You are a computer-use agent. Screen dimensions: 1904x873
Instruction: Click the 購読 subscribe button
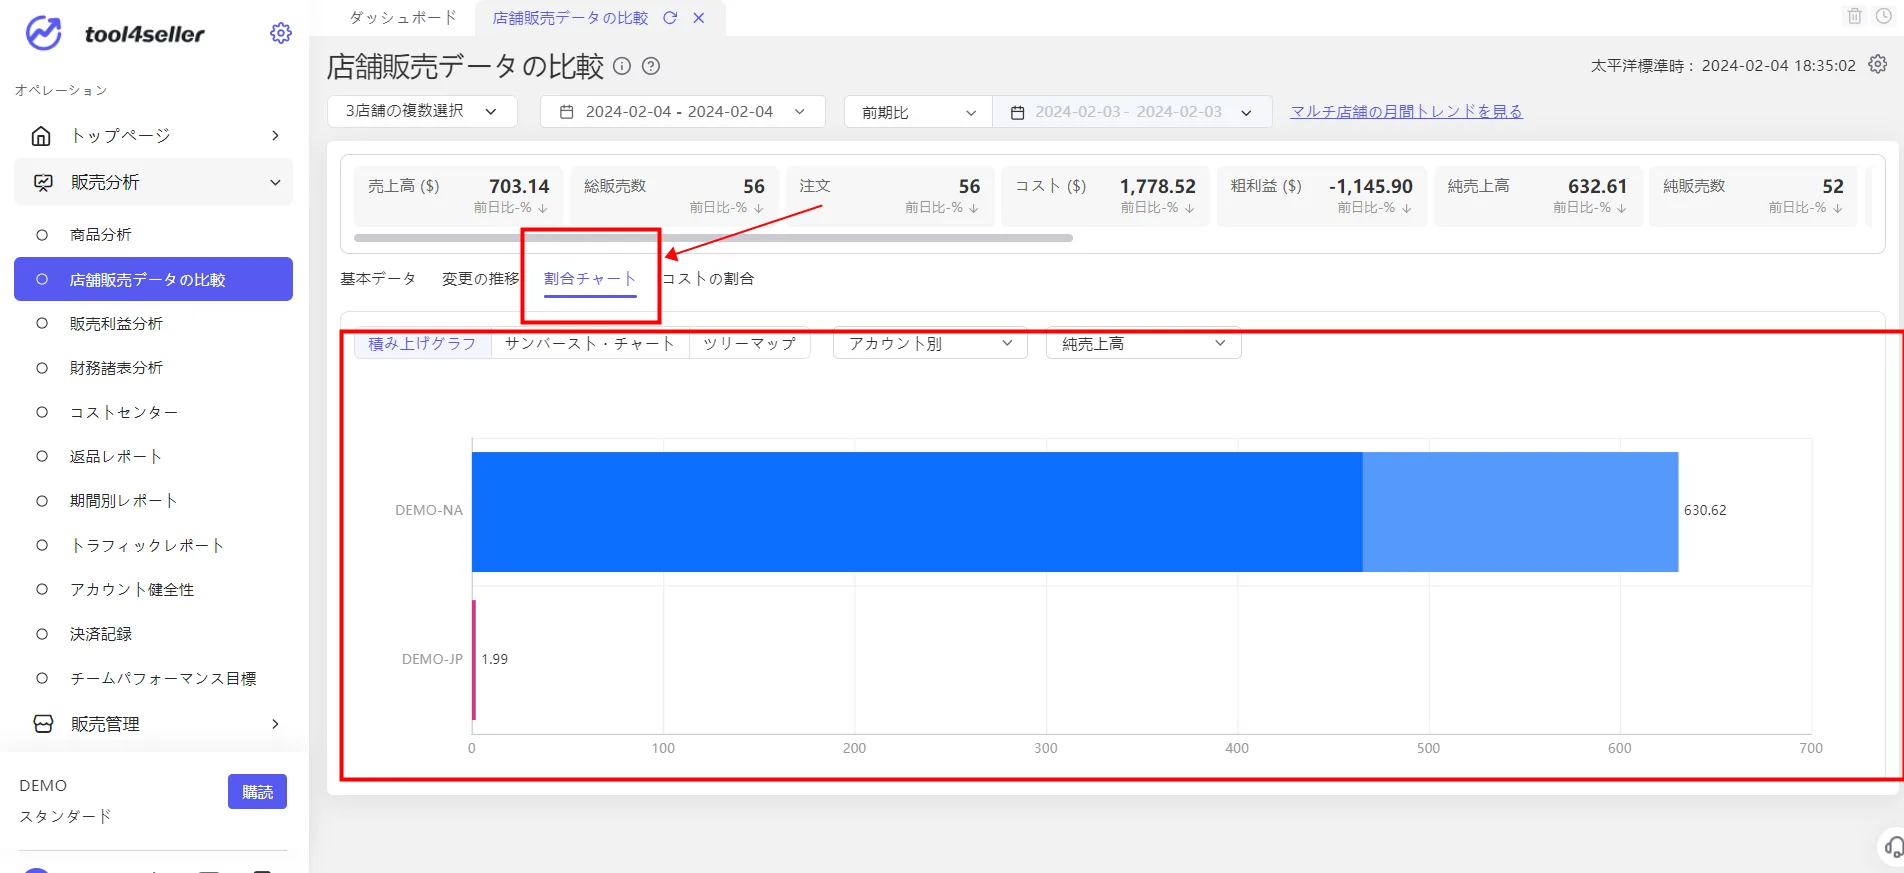pyautogui.click(x=257, y=792)
